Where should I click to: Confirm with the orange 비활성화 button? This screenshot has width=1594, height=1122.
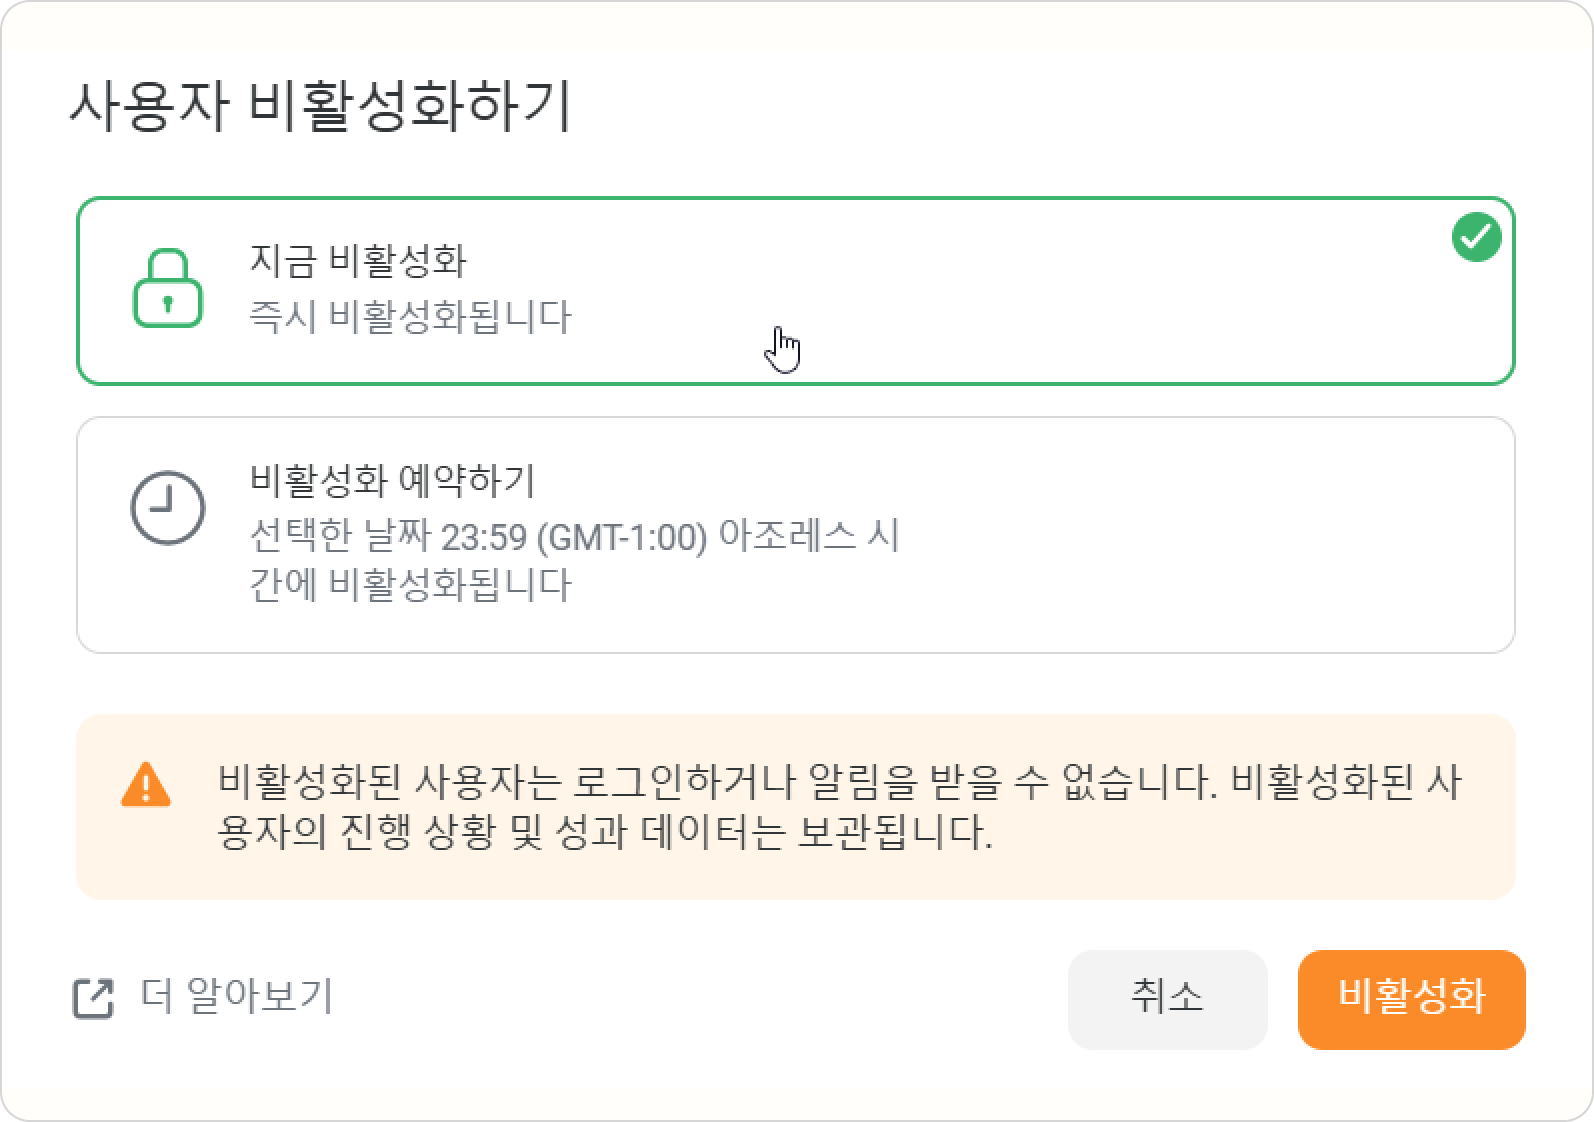pos(1411,999)
